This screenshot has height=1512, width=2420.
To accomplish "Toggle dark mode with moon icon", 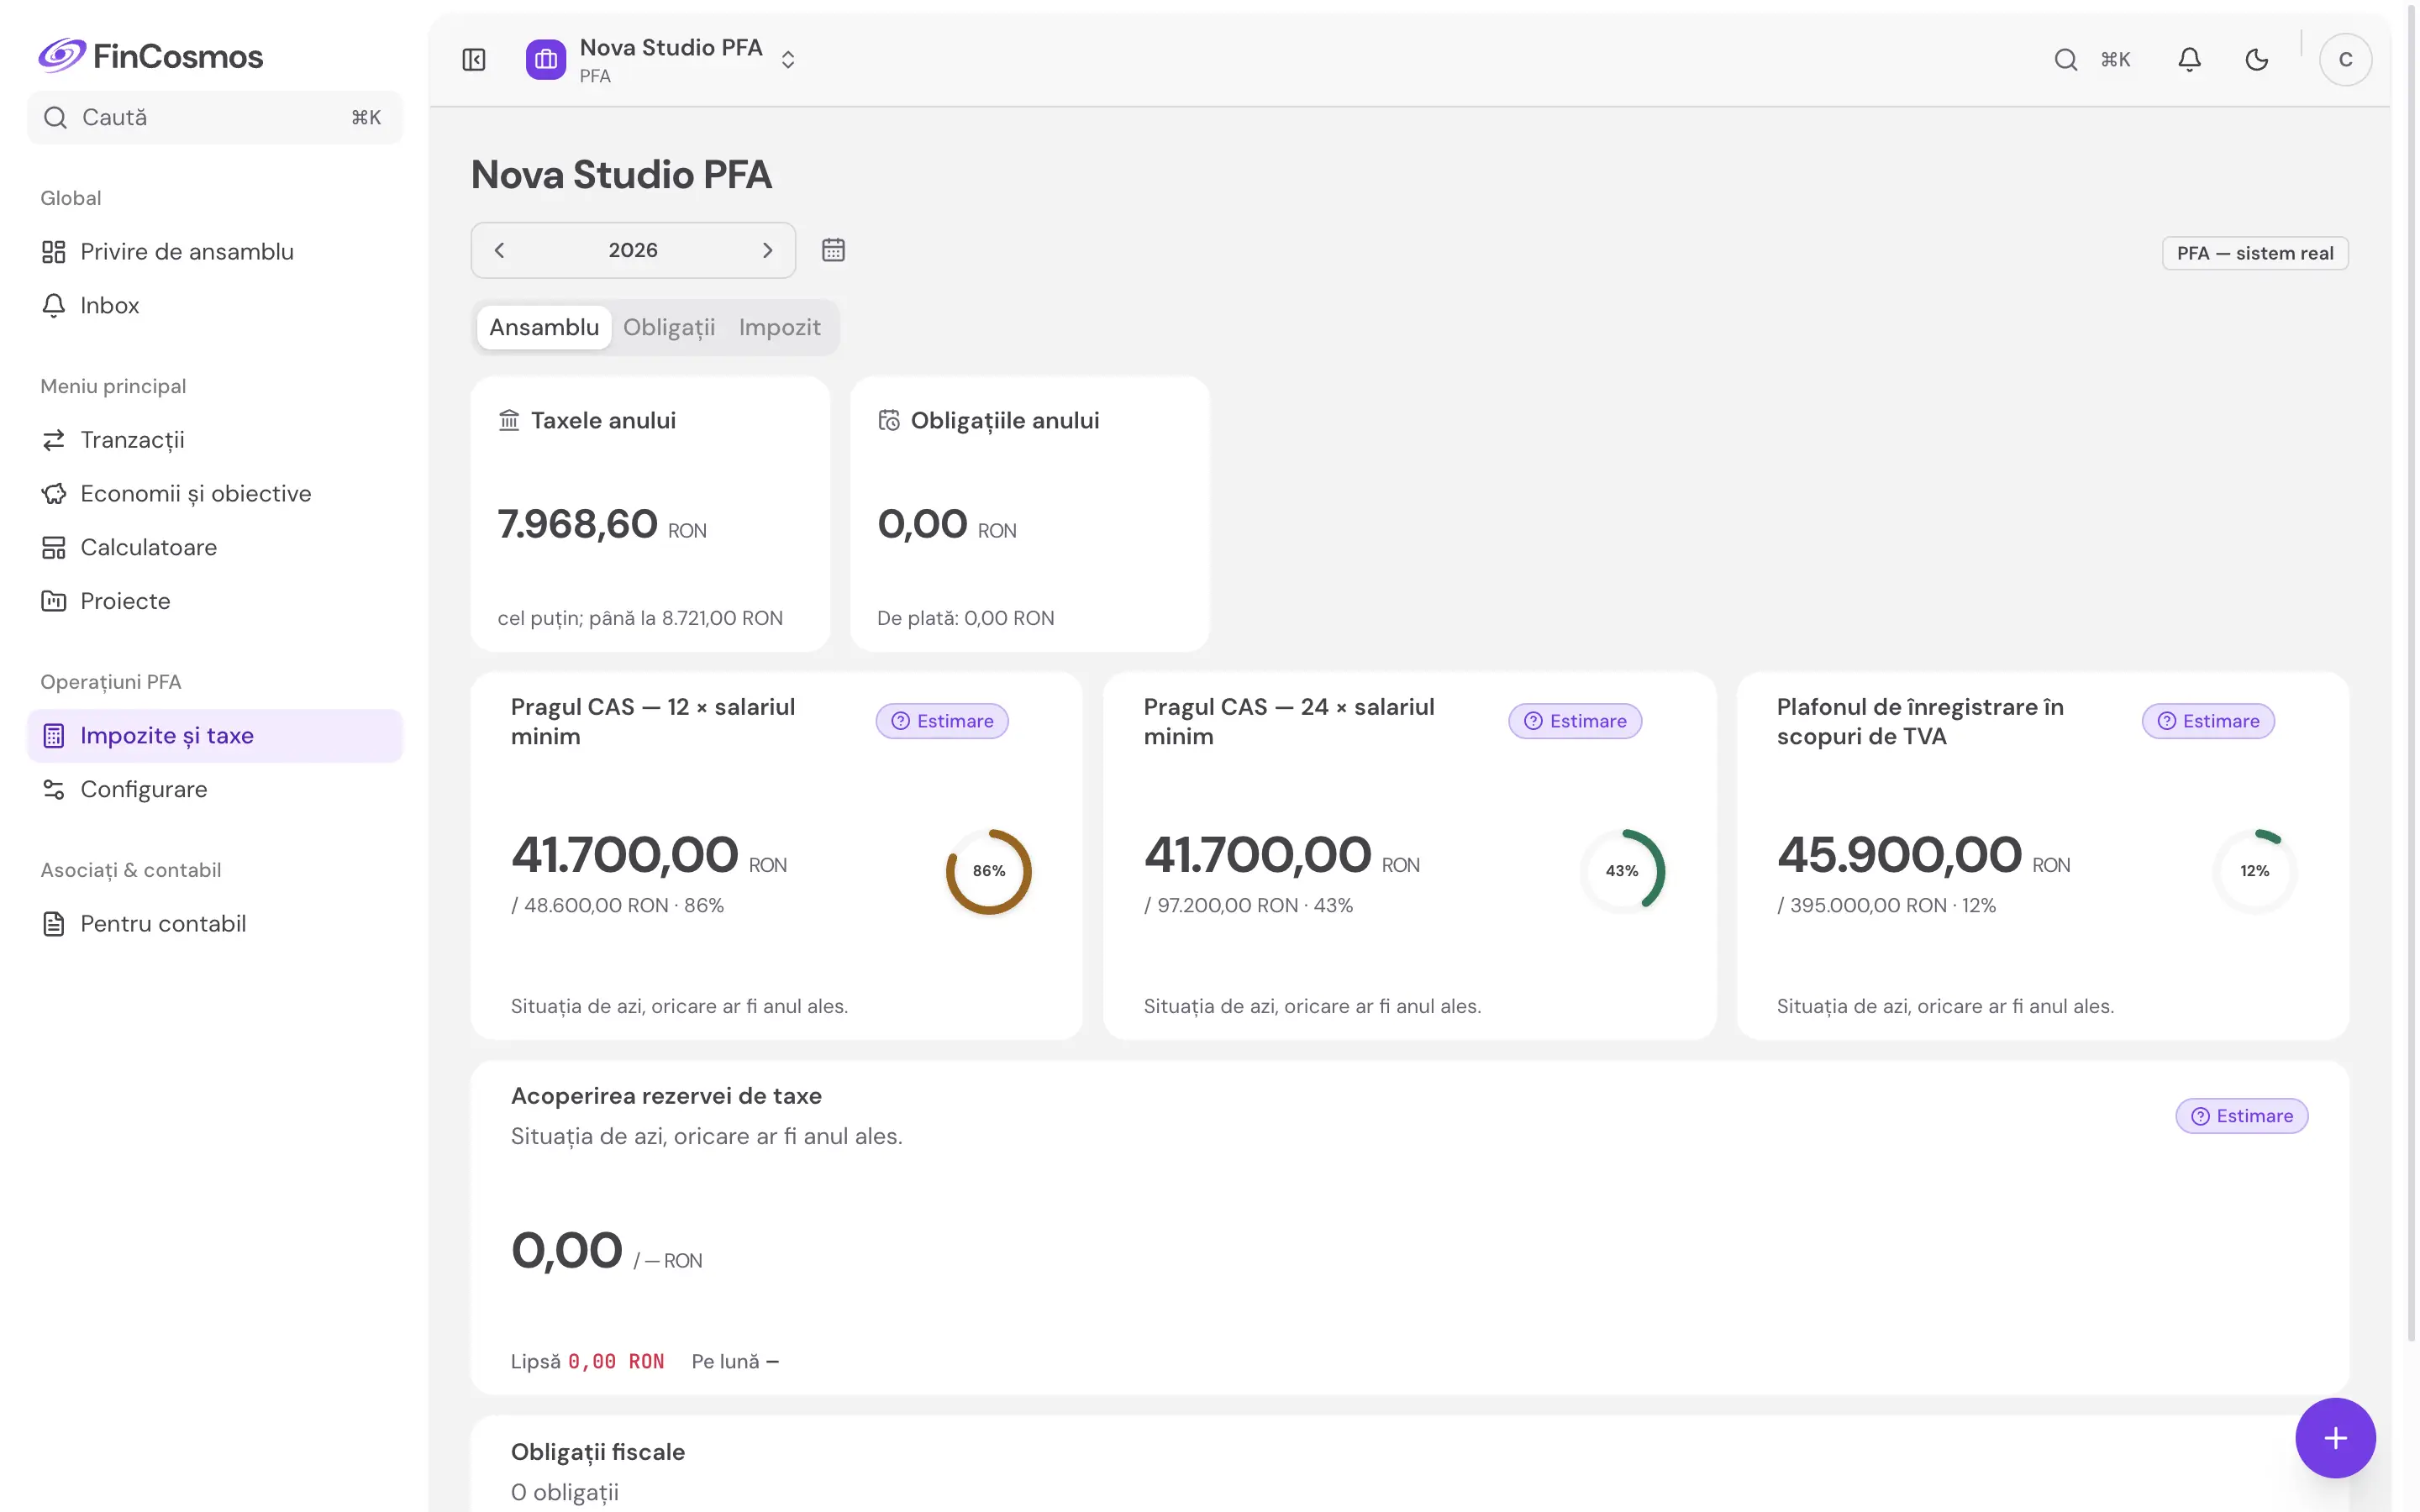I will [2257, 60].
